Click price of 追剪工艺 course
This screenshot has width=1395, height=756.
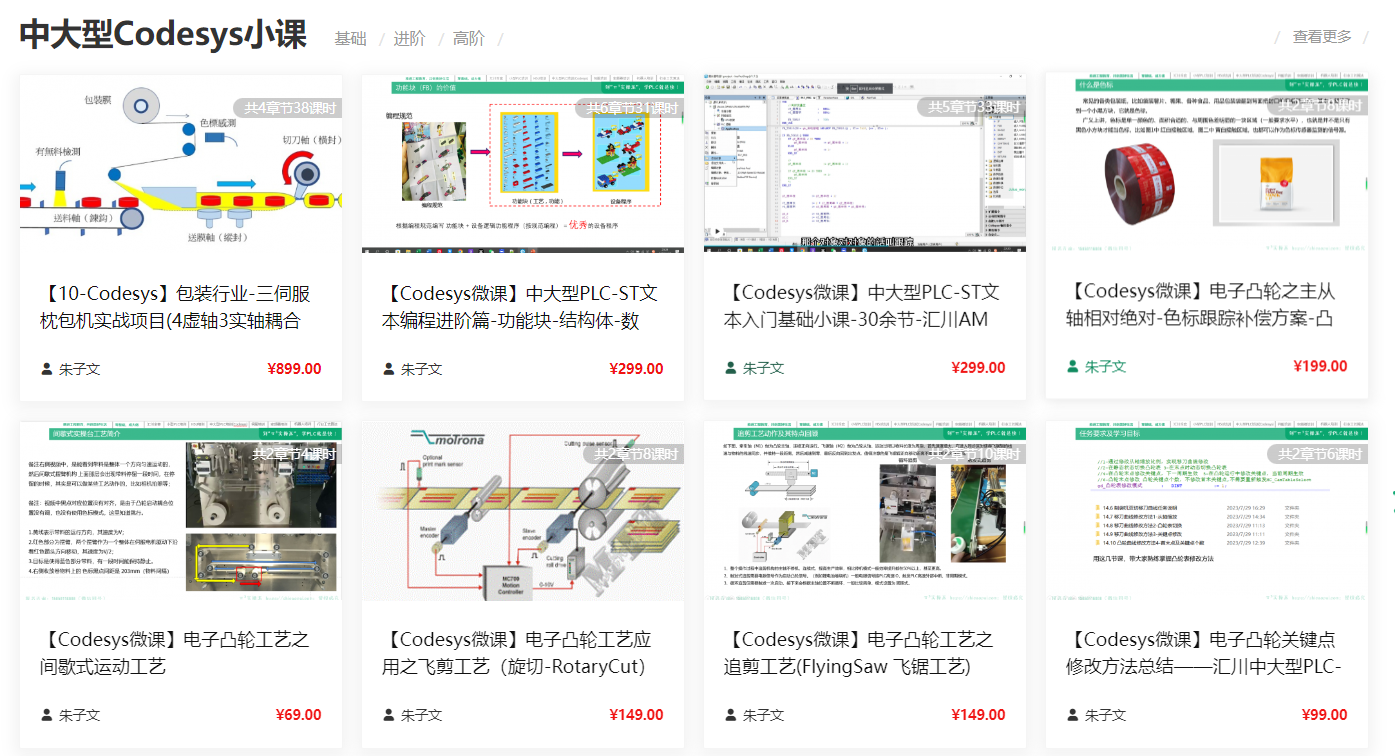978,715
